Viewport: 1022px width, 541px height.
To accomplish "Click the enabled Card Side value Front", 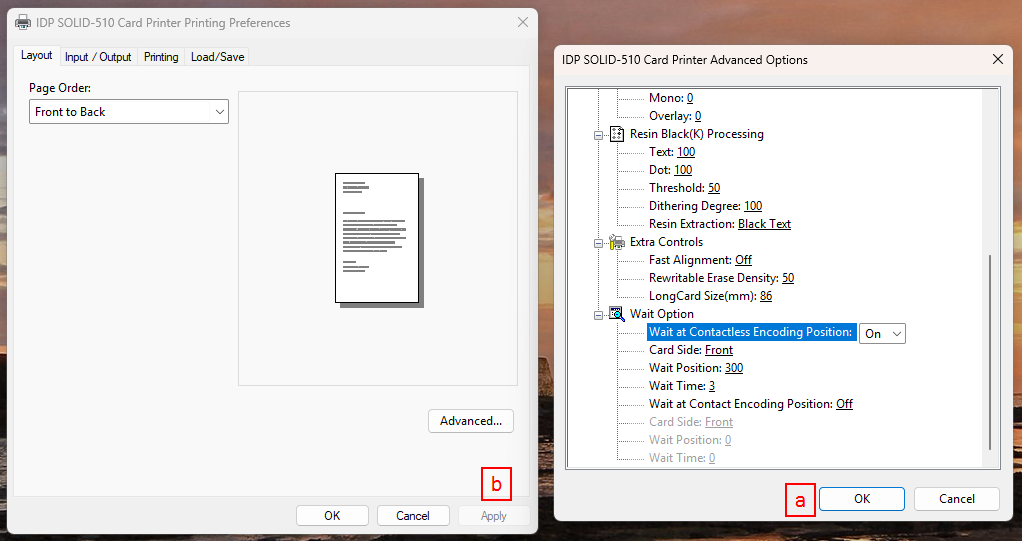I will (718, 350).
